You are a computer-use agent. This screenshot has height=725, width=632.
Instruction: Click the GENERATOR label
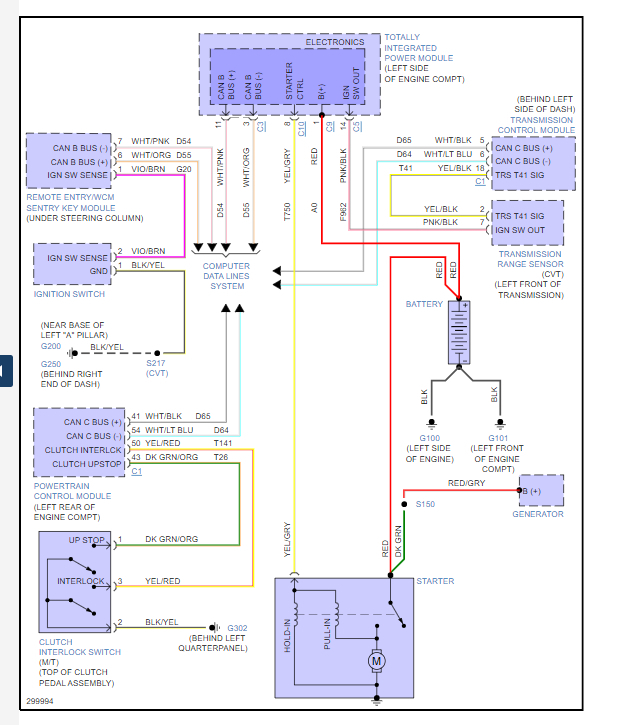538,514
